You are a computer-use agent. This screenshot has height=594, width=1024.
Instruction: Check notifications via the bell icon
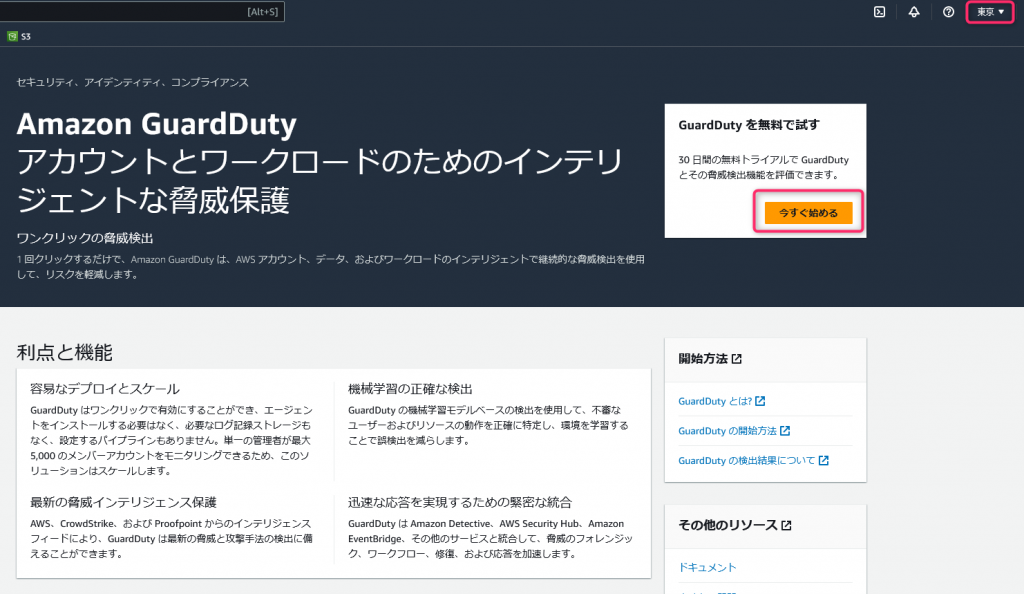point(914,12)
